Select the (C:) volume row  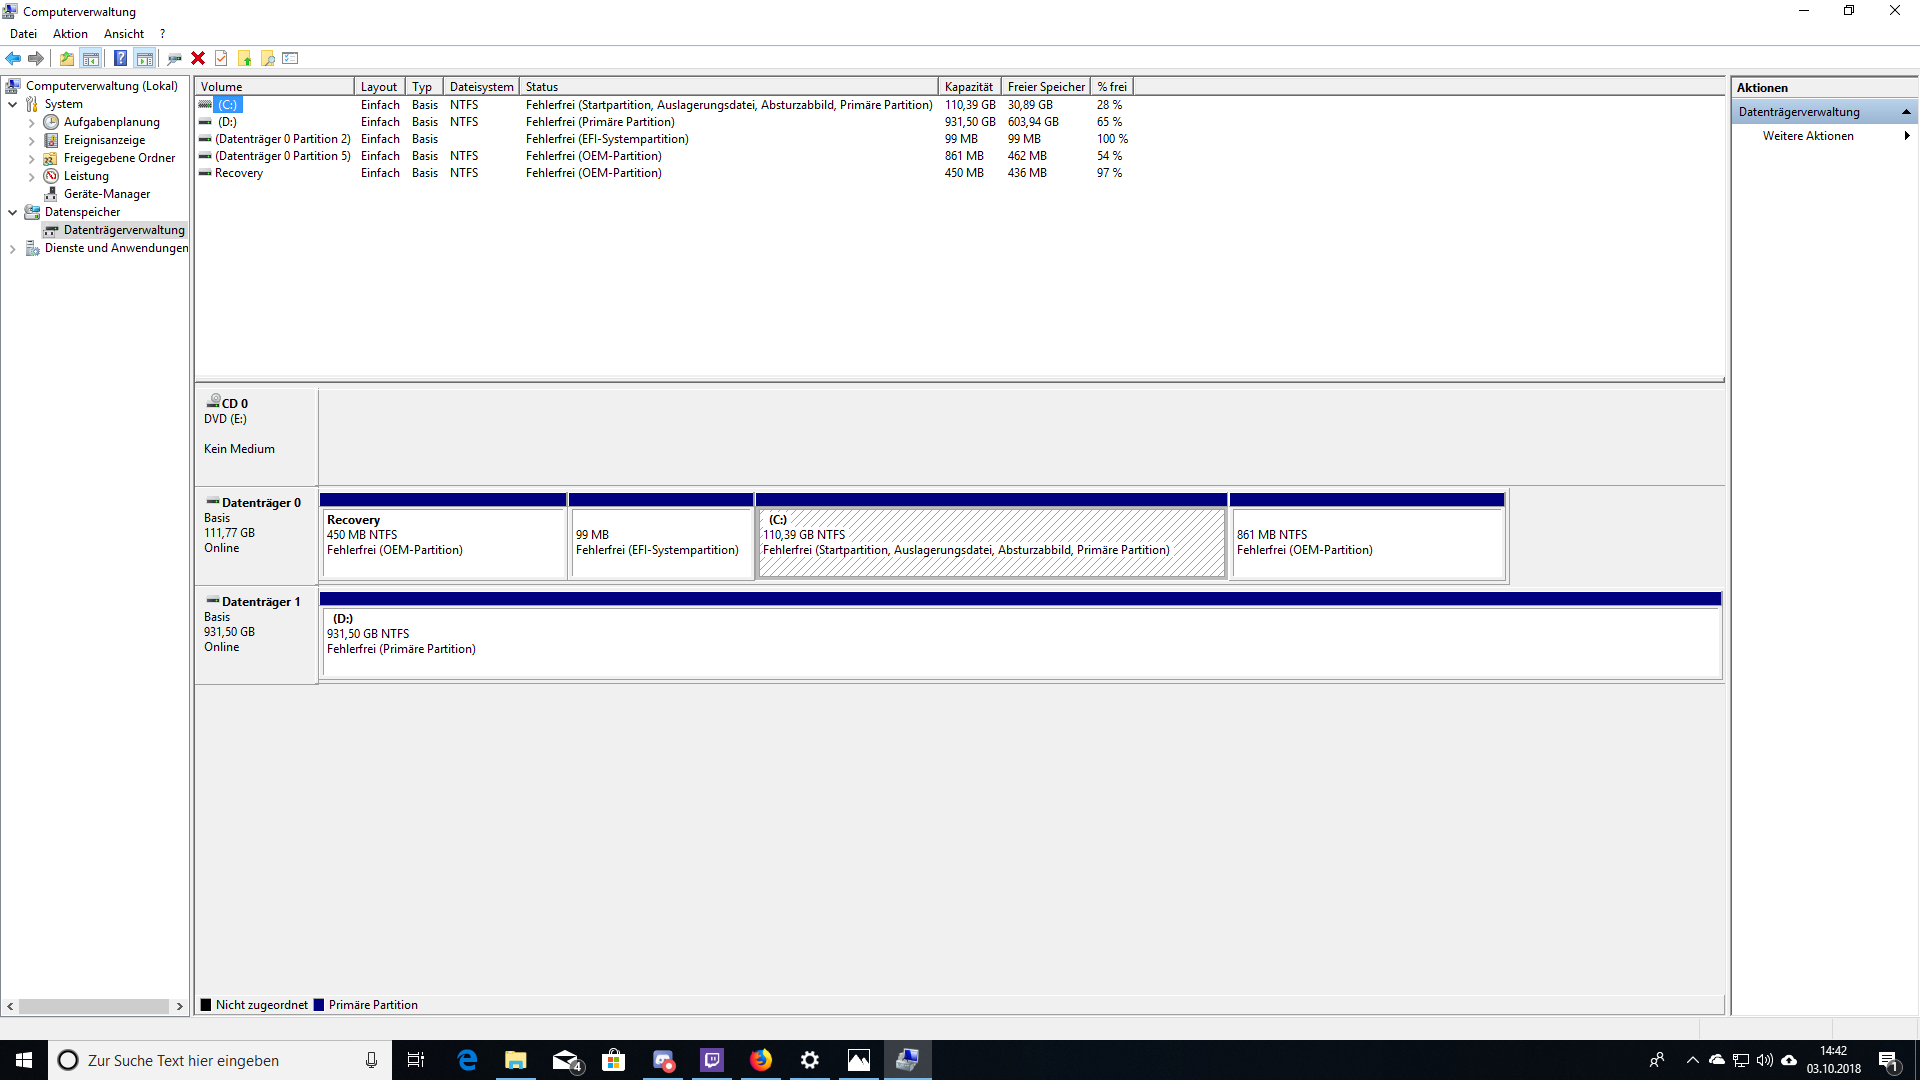(664, 105)
